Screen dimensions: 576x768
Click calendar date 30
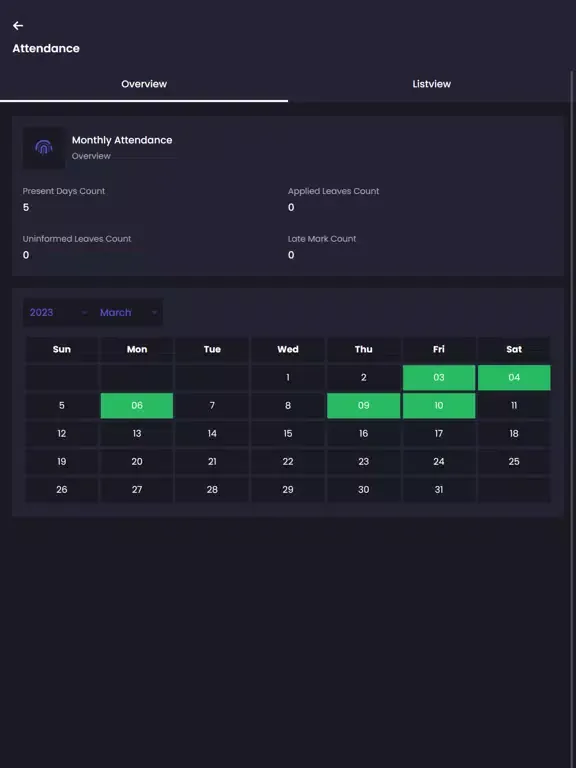pyautogui.click(x=363, y=489)
